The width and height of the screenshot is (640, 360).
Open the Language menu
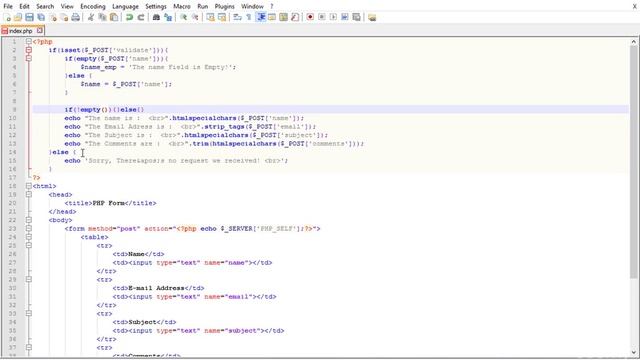pos(125,6)
